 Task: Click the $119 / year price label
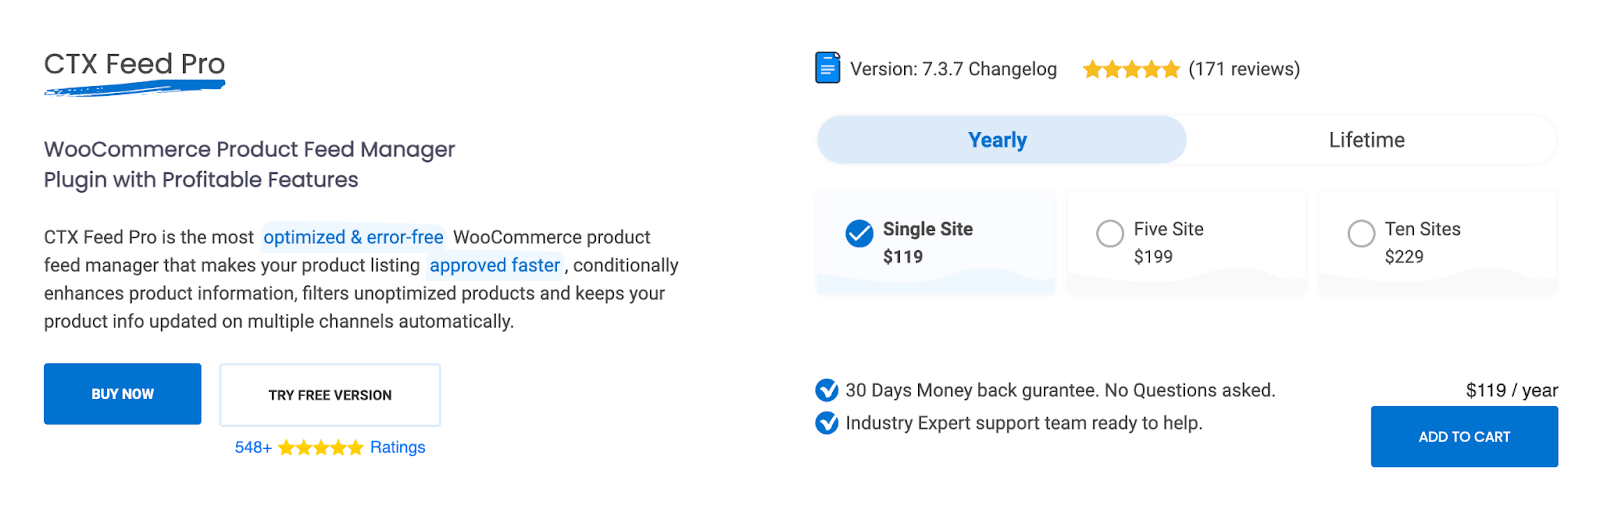click(1512, 390)
